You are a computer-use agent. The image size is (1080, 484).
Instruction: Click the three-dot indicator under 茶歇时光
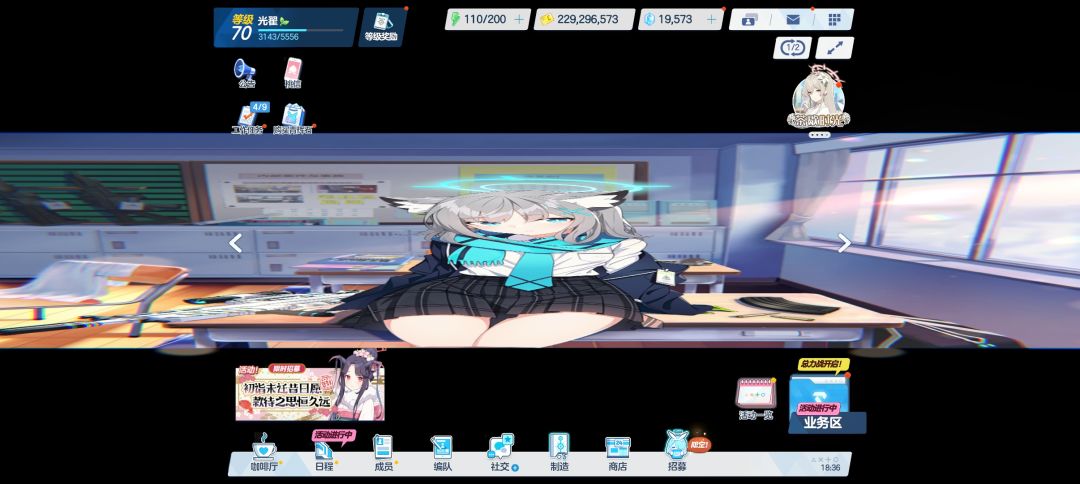(819, 135)
